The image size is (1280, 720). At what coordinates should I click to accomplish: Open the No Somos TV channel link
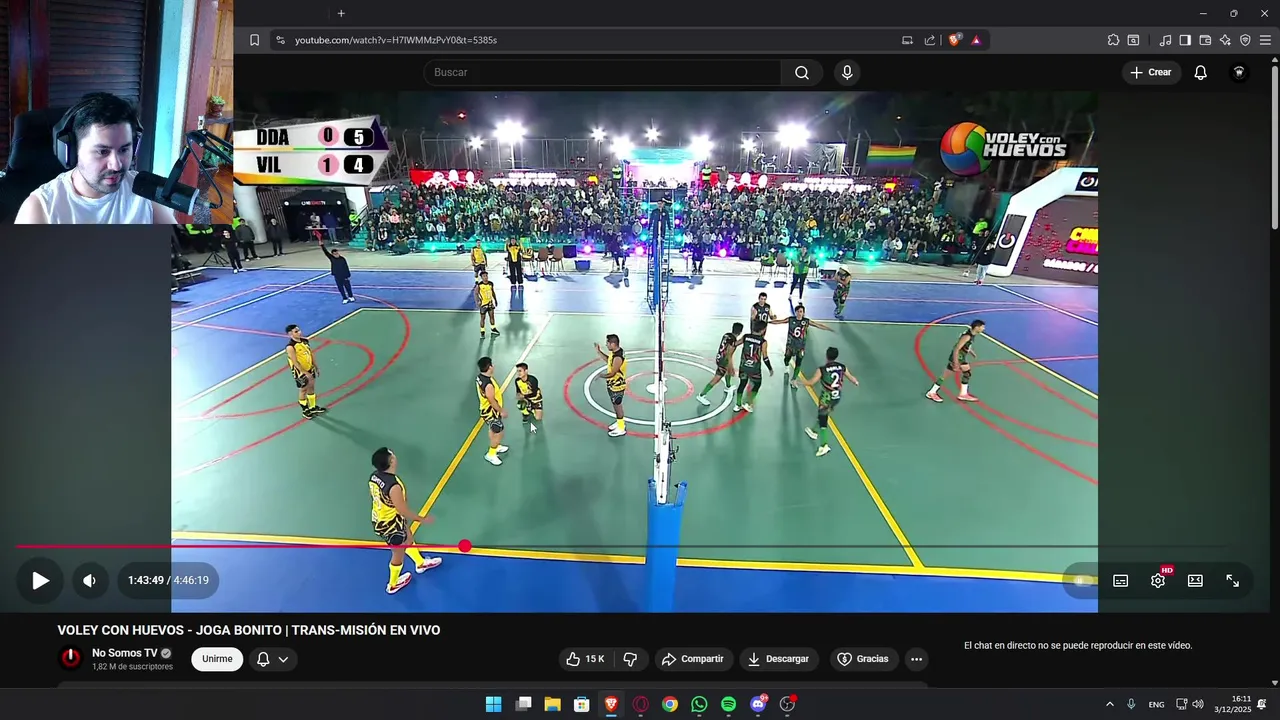pyautogui.click(x=125, y=653)
